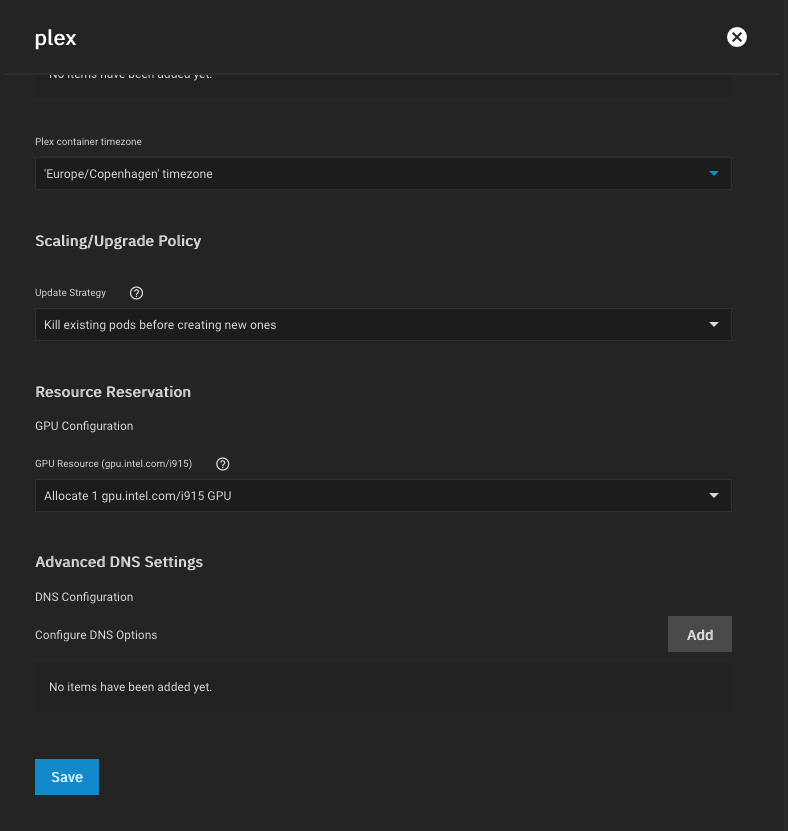Click the Configure DNS Options label
Viewport: 788px width, 831px height.
96,635
